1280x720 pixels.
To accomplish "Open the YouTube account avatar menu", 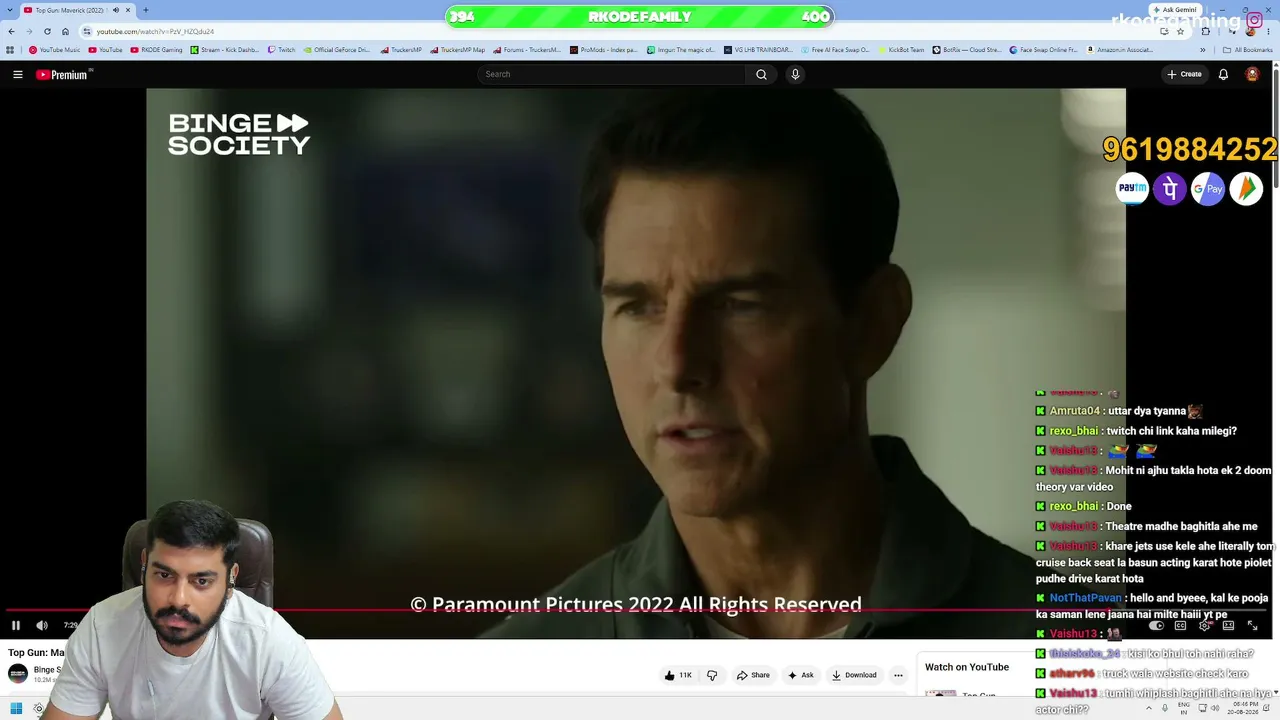I will point(1252,74).
